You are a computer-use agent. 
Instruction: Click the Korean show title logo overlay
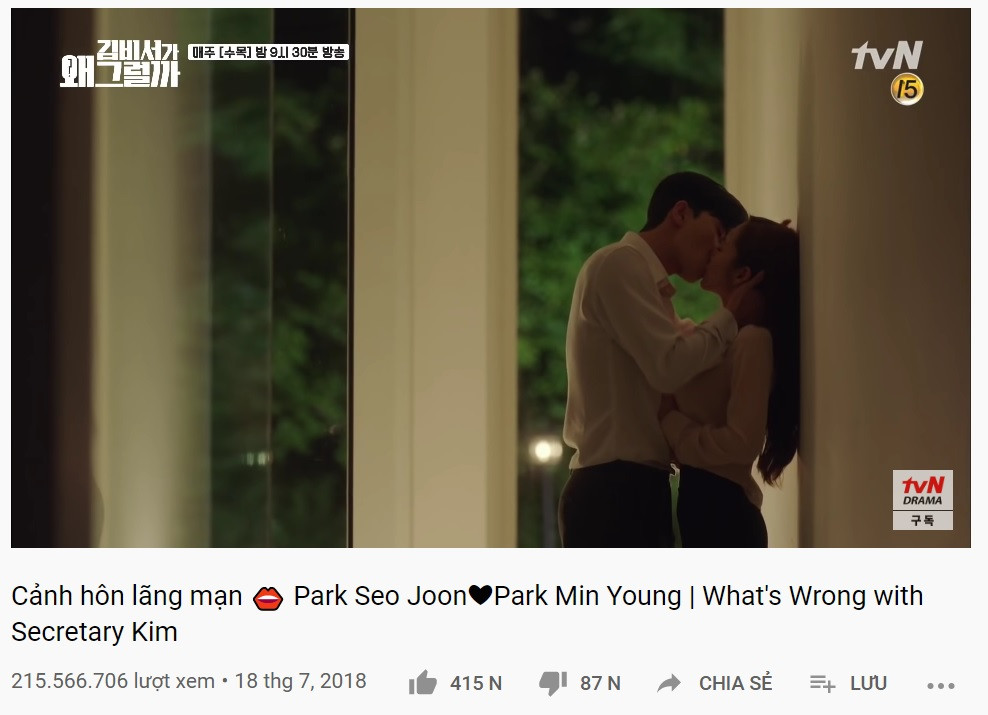tap(120, 64)
